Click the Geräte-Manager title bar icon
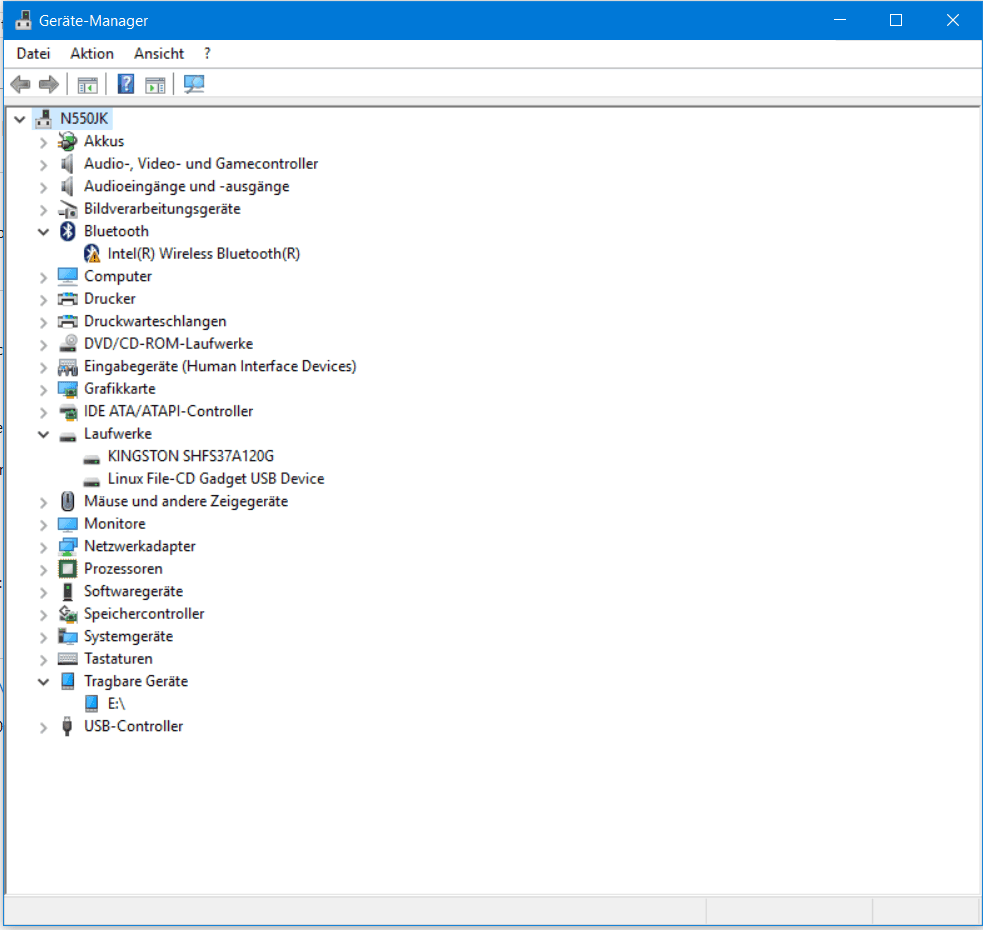Screen dimensions: 983x930 point(23,20)
